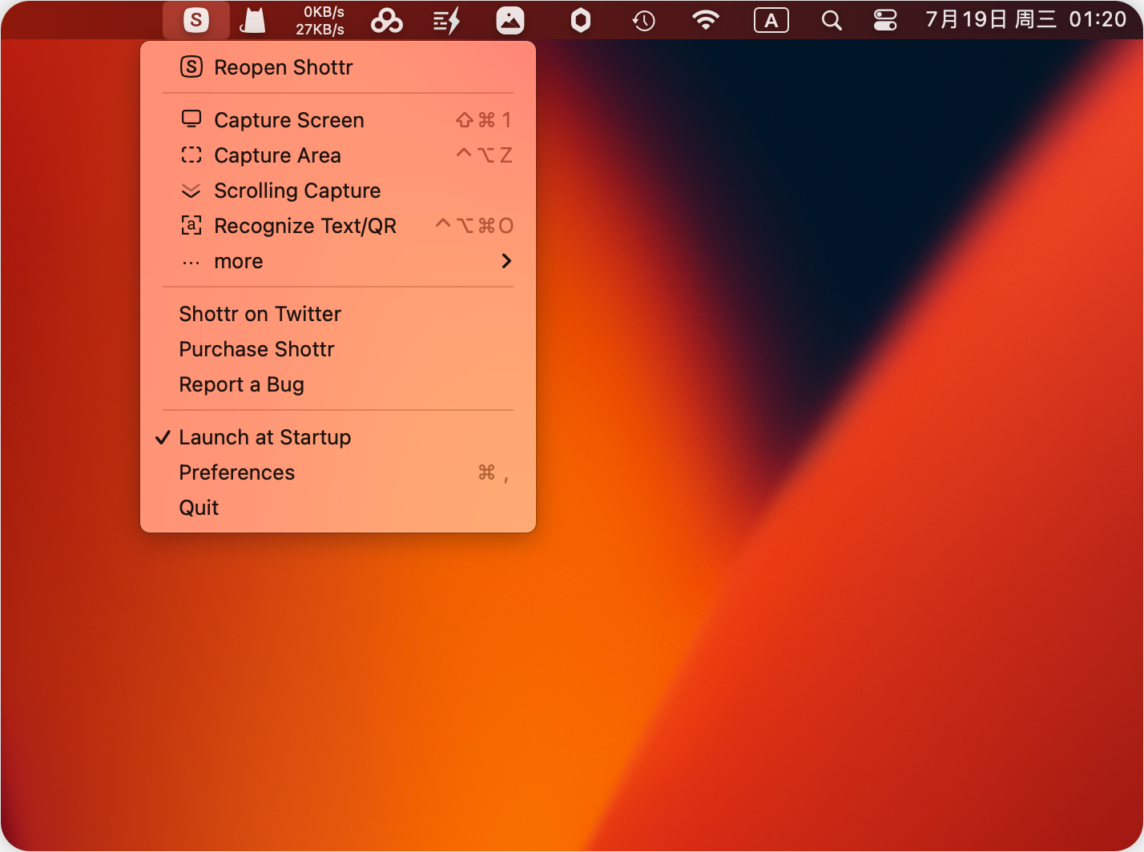
Task: Open Shottr Preferences
Action: tap(338, 473)
